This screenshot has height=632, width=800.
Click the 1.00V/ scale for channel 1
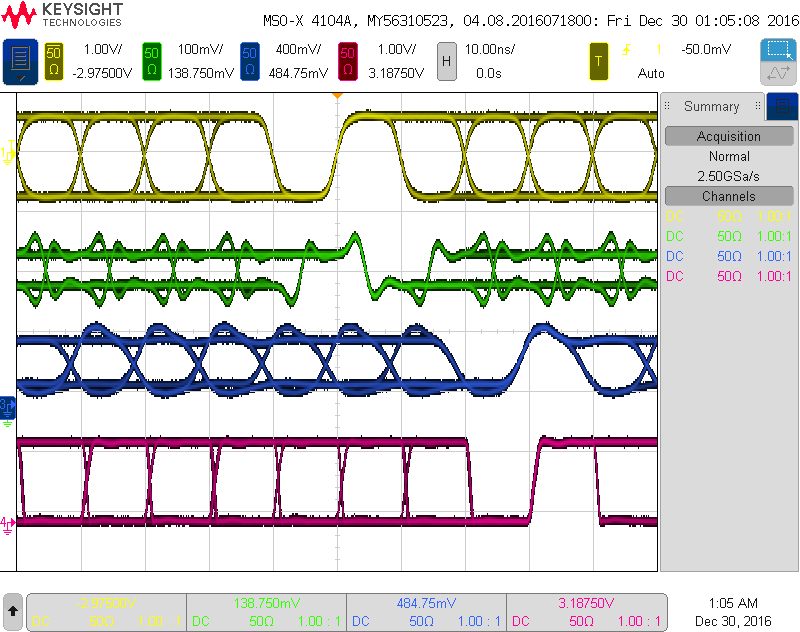tap(103, 49)
